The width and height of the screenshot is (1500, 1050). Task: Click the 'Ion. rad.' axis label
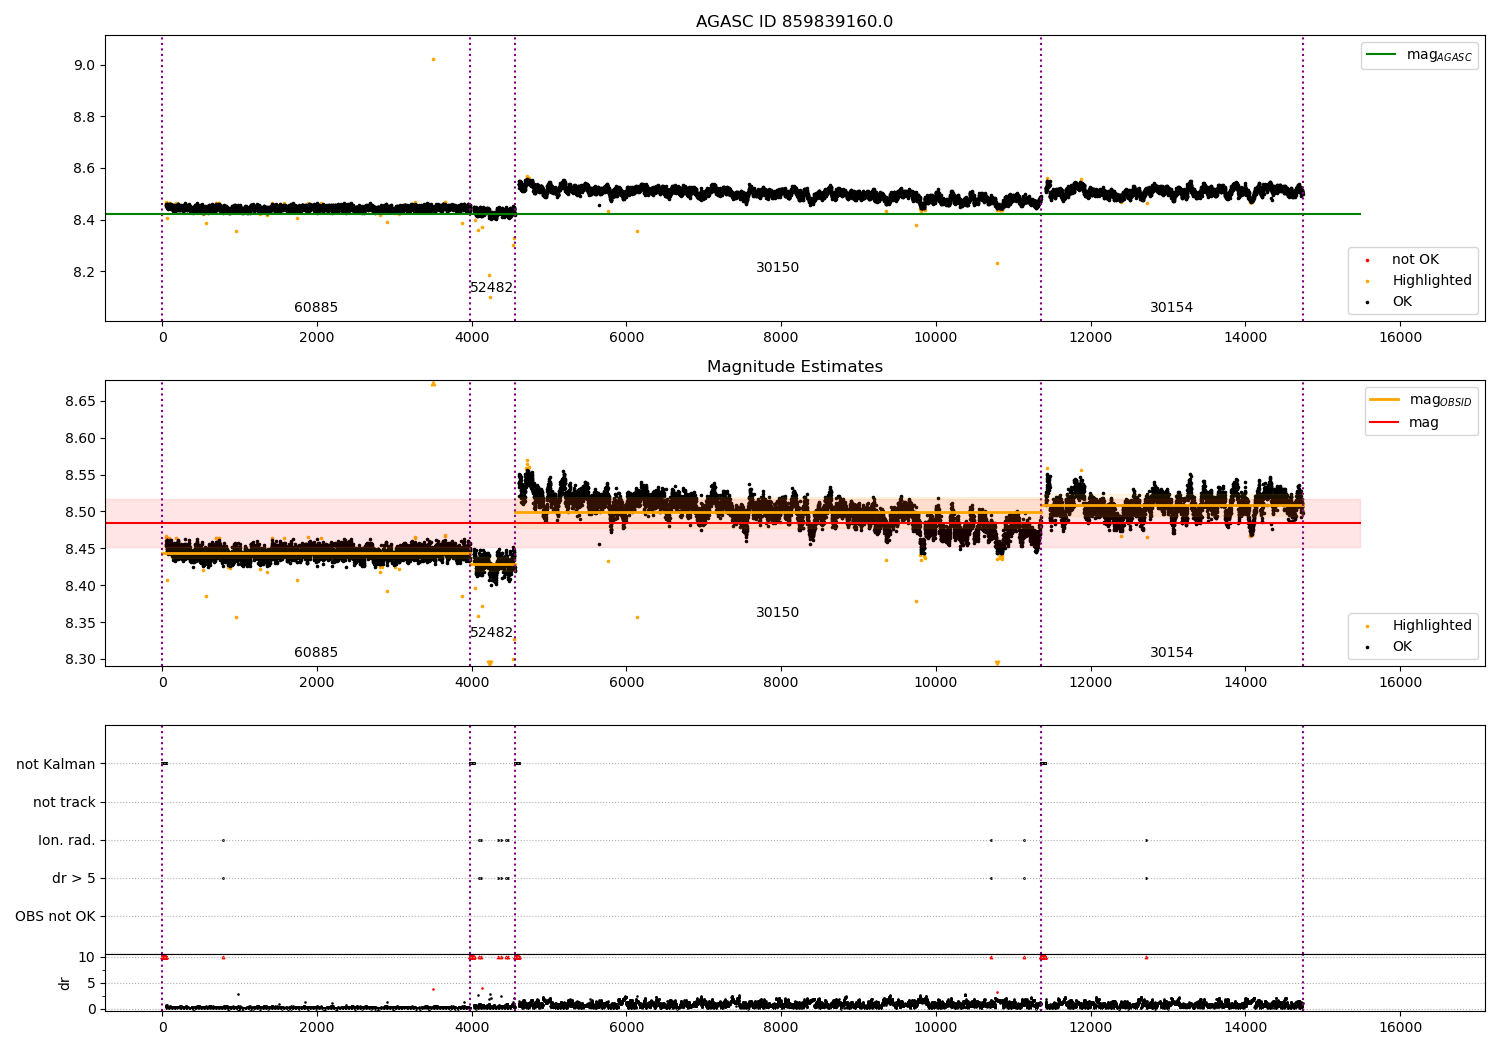67,840
